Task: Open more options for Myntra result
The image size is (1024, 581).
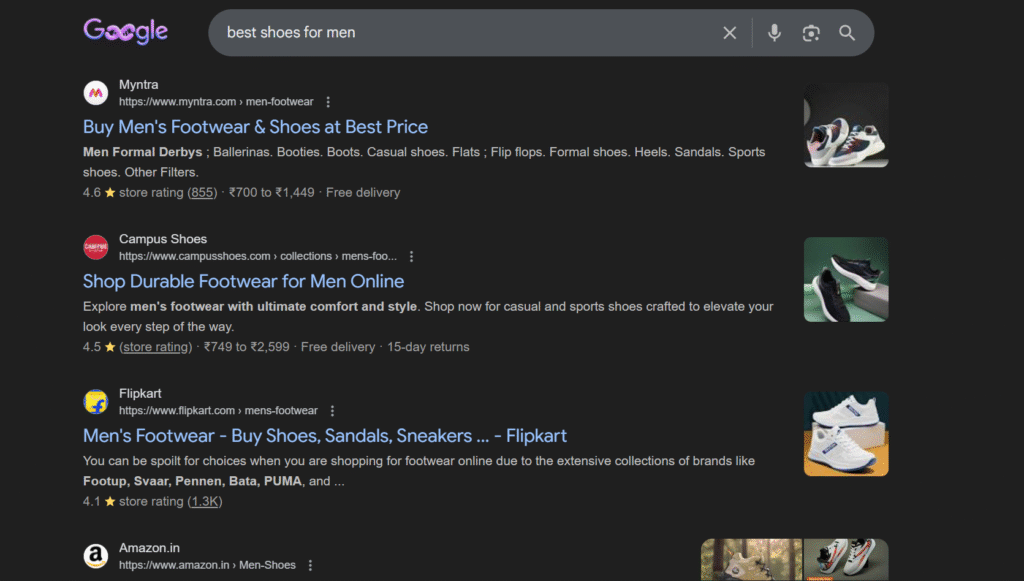Action: (328, 102)
